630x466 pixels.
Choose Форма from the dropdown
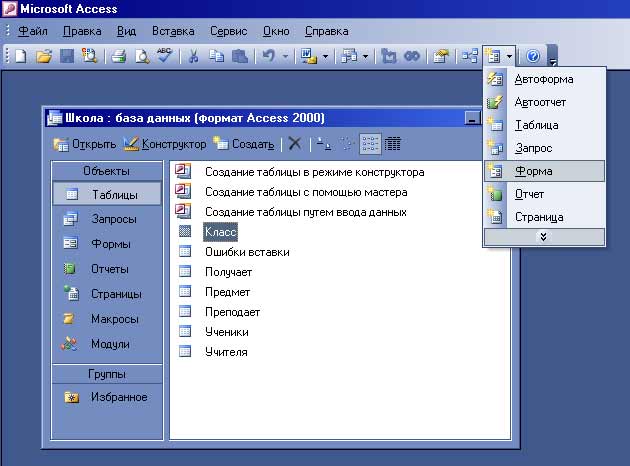(544, 171)
